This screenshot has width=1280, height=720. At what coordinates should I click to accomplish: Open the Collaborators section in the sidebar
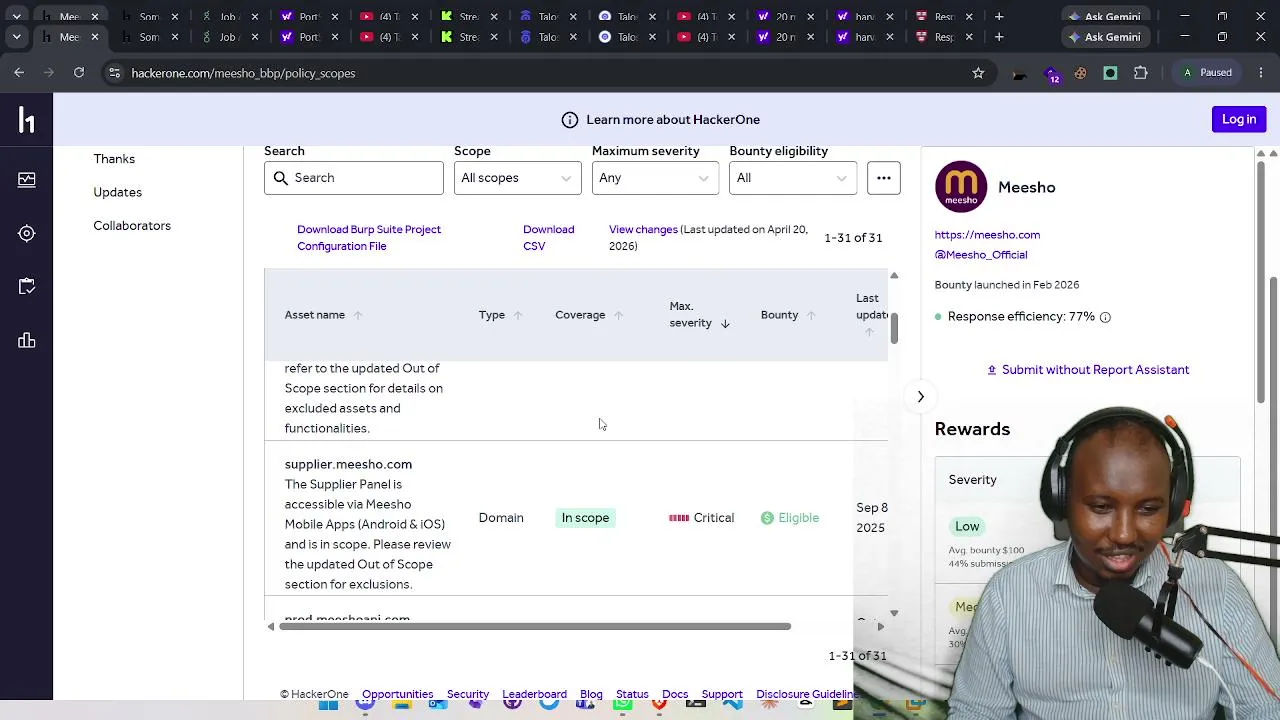pyautogui.click(x=132, y=226)
